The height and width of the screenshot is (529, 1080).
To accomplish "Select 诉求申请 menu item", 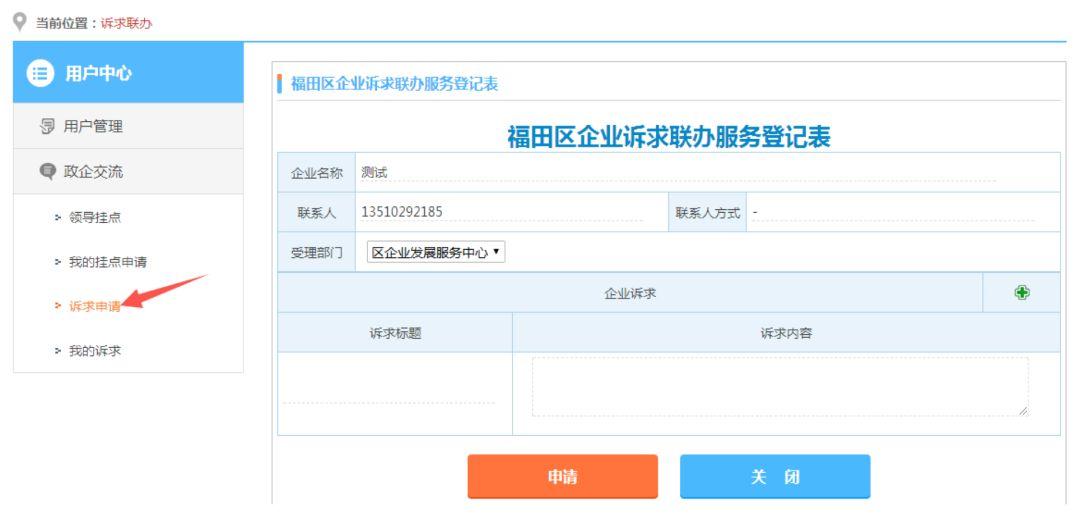I will [95, 307].
